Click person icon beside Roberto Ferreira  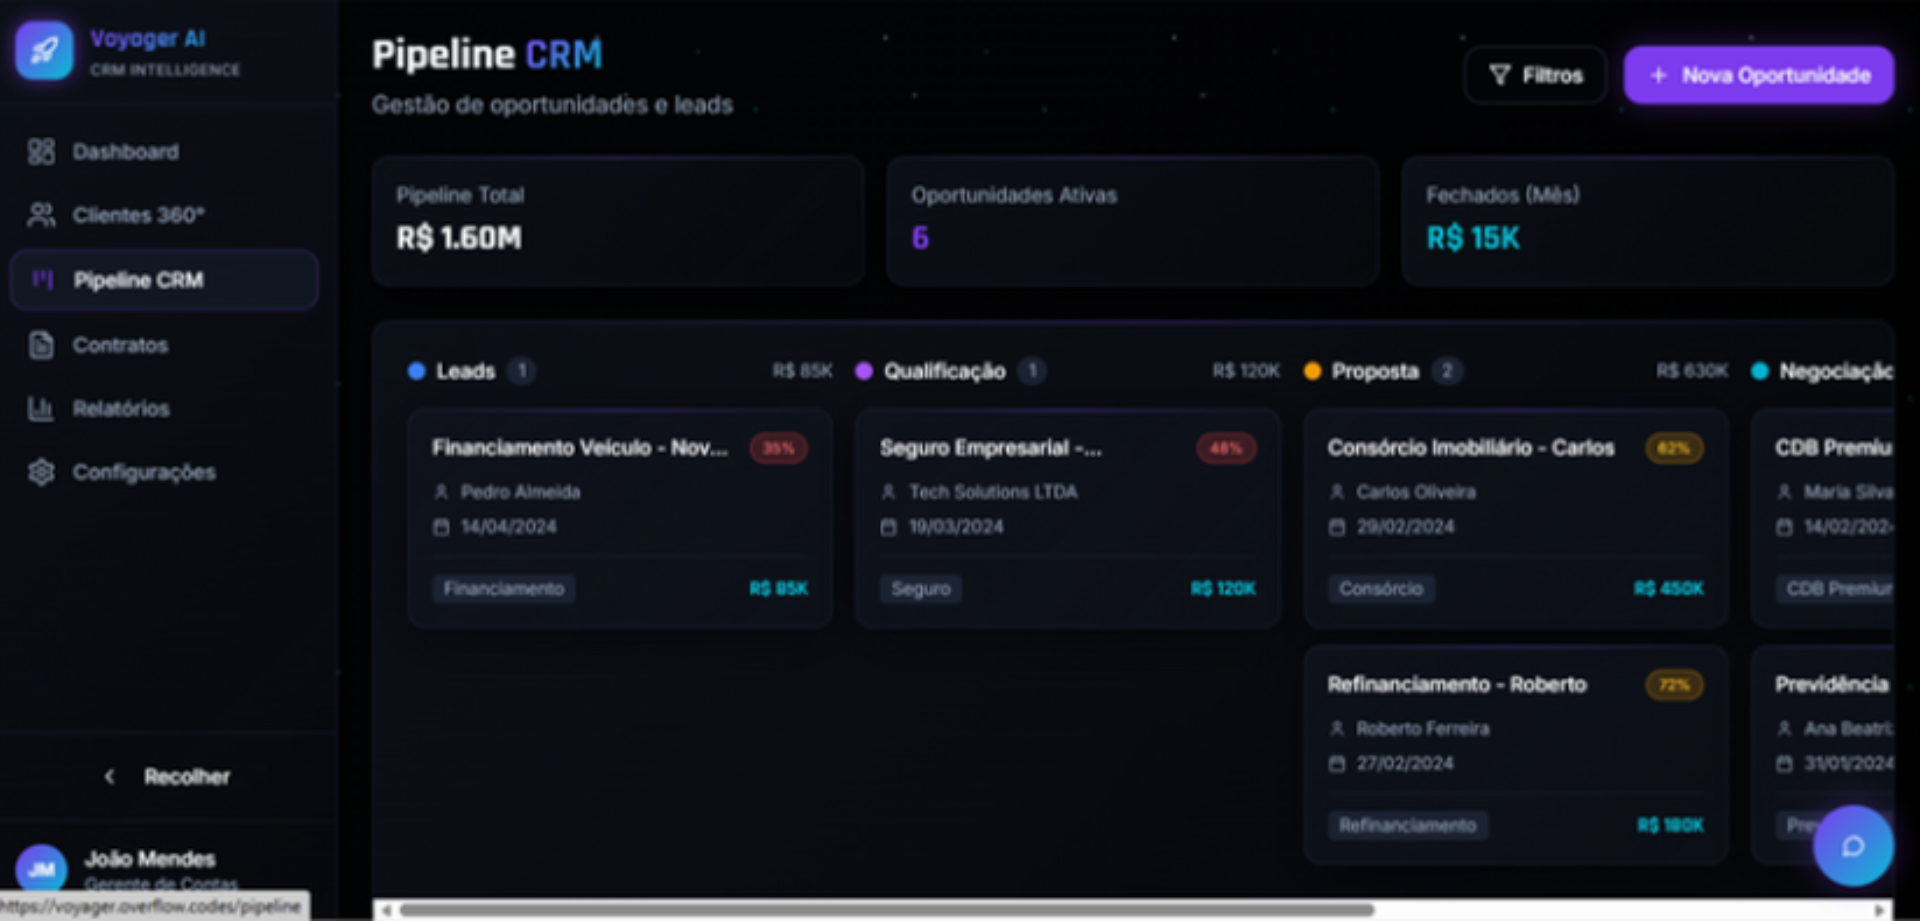pyautogui.click(x=1337, y=729)
